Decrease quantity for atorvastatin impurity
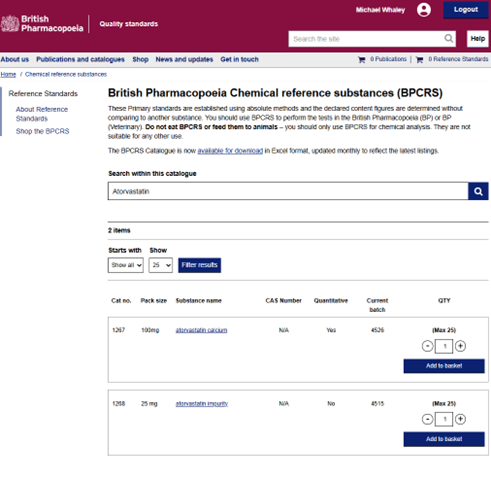Viewport: 491px width, 478px height. (x=427, y=419)
